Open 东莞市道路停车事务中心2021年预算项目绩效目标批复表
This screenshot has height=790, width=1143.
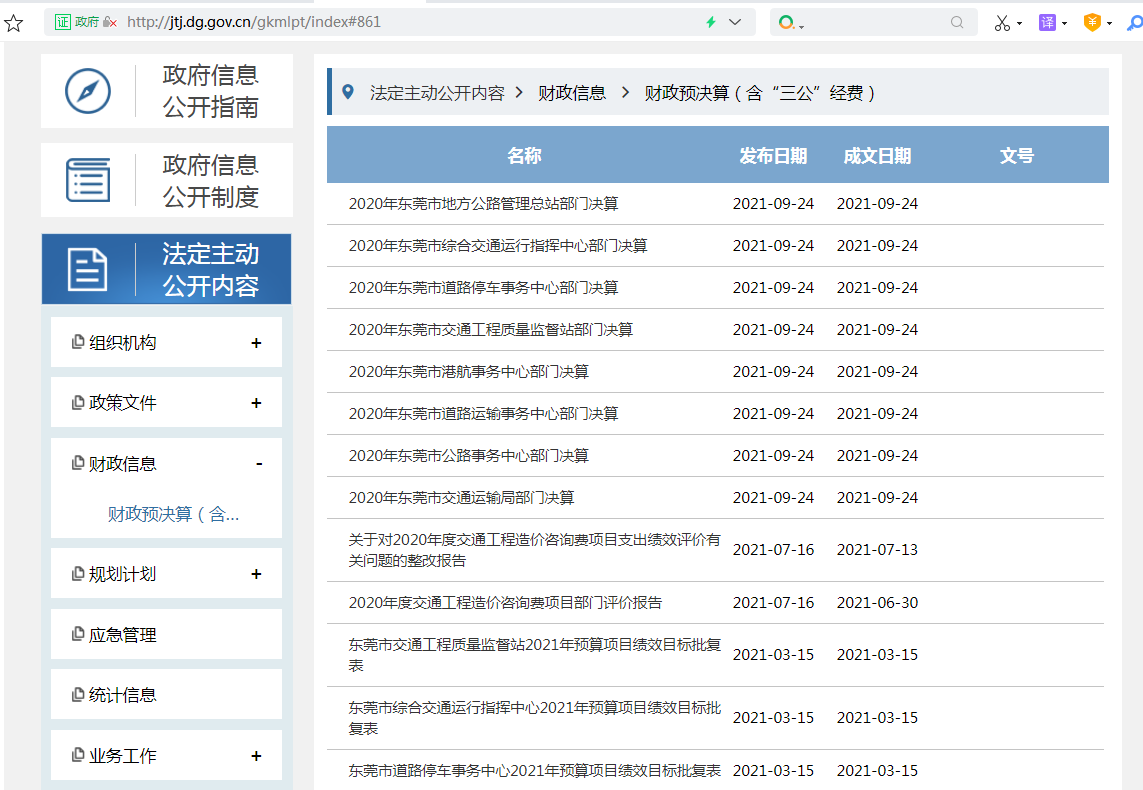pos(534,770)
